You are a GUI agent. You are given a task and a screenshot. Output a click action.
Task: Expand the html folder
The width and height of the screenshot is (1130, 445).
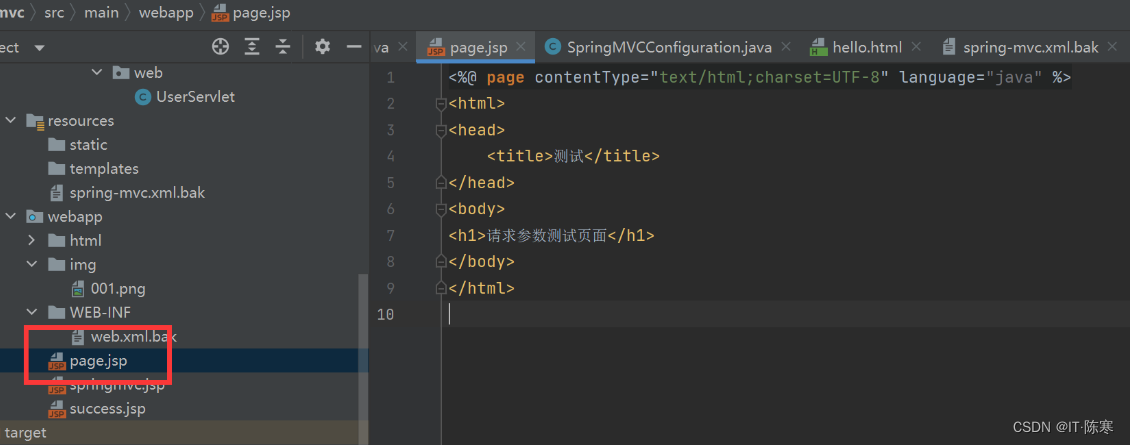(32, 240)
